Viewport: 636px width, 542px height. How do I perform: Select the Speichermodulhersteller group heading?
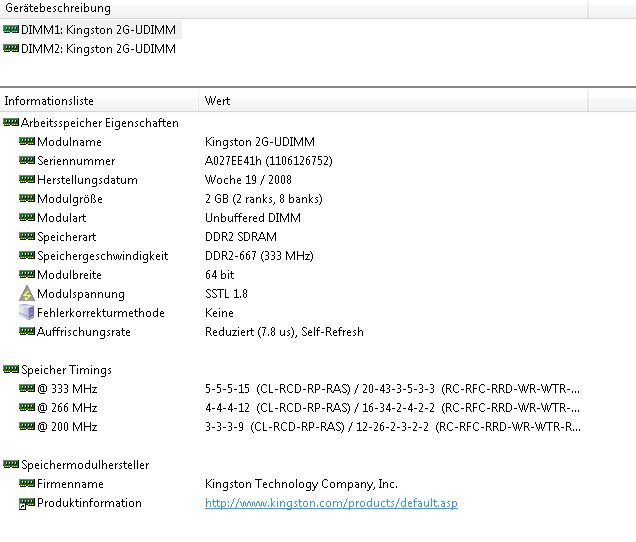(85, 465)
